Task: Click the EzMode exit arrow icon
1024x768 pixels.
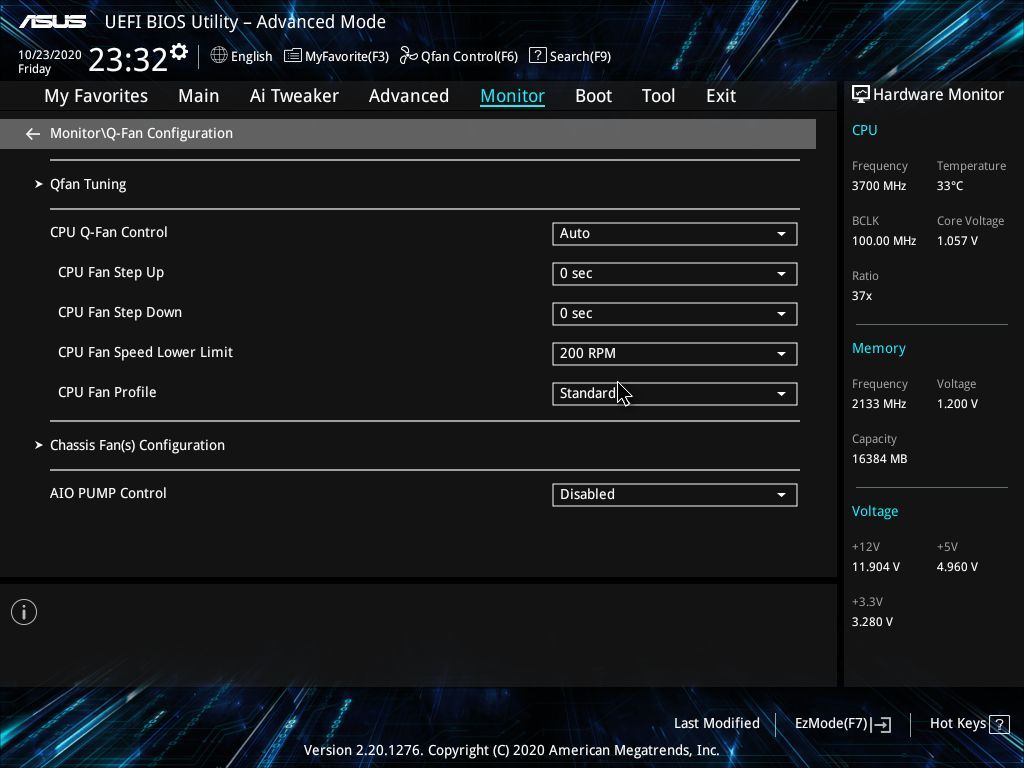Action: click(881, 724)
